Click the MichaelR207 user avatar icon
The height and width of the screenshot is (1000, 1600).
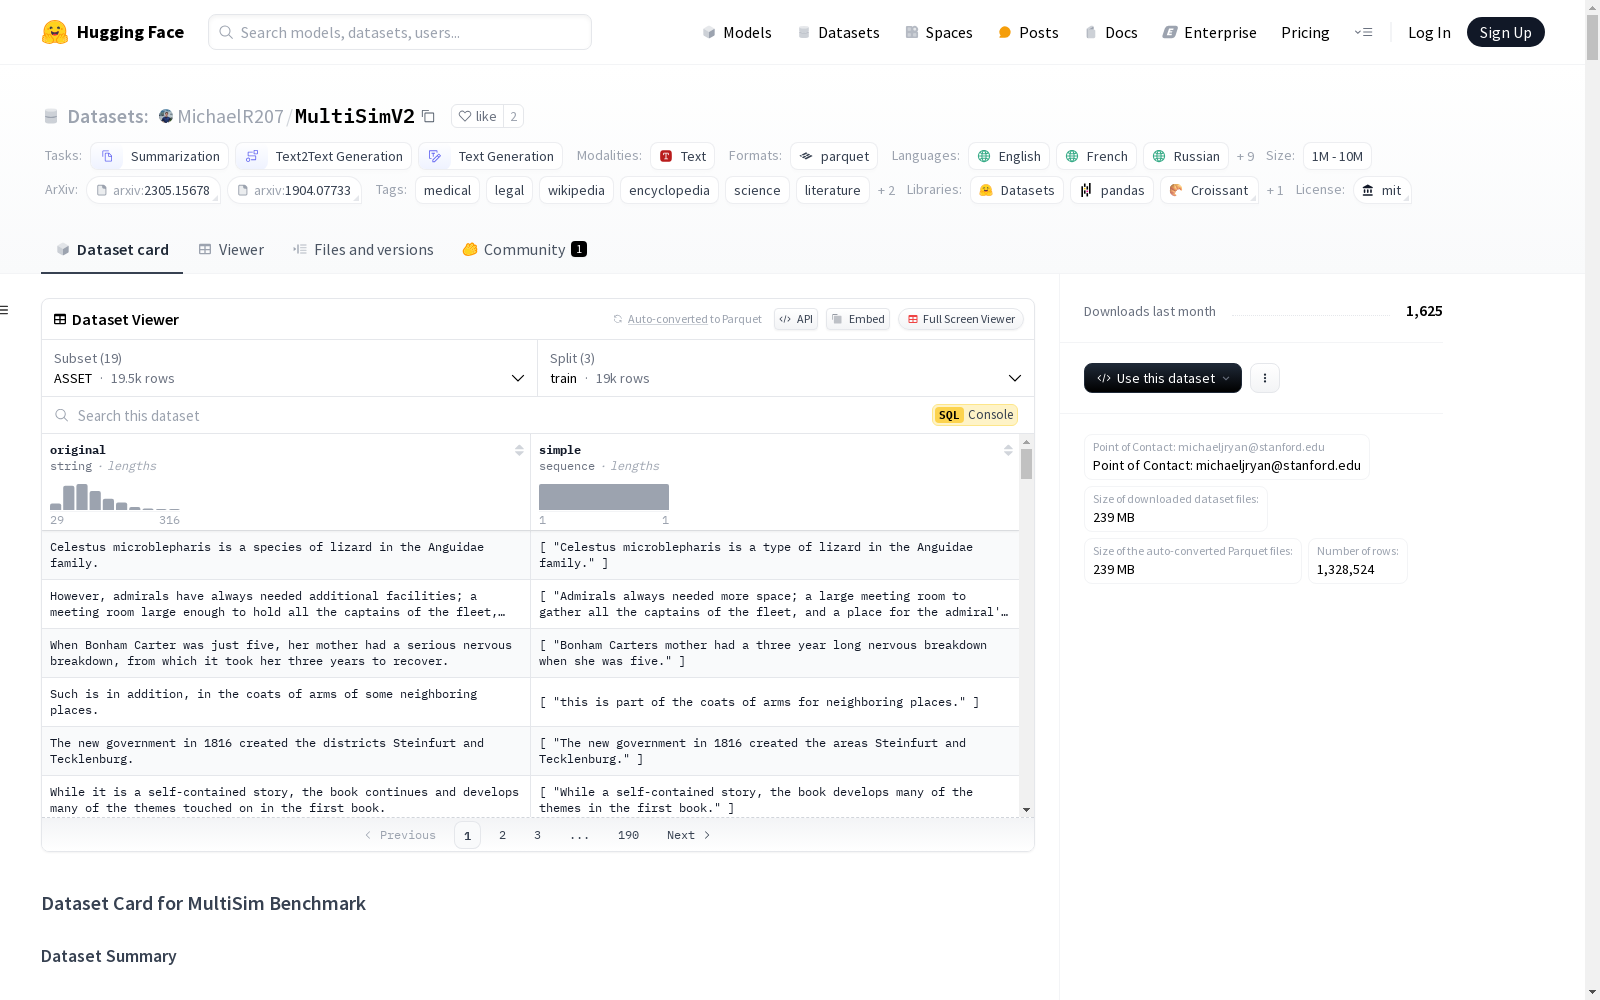pyautogui.click(x=166, y=116)
